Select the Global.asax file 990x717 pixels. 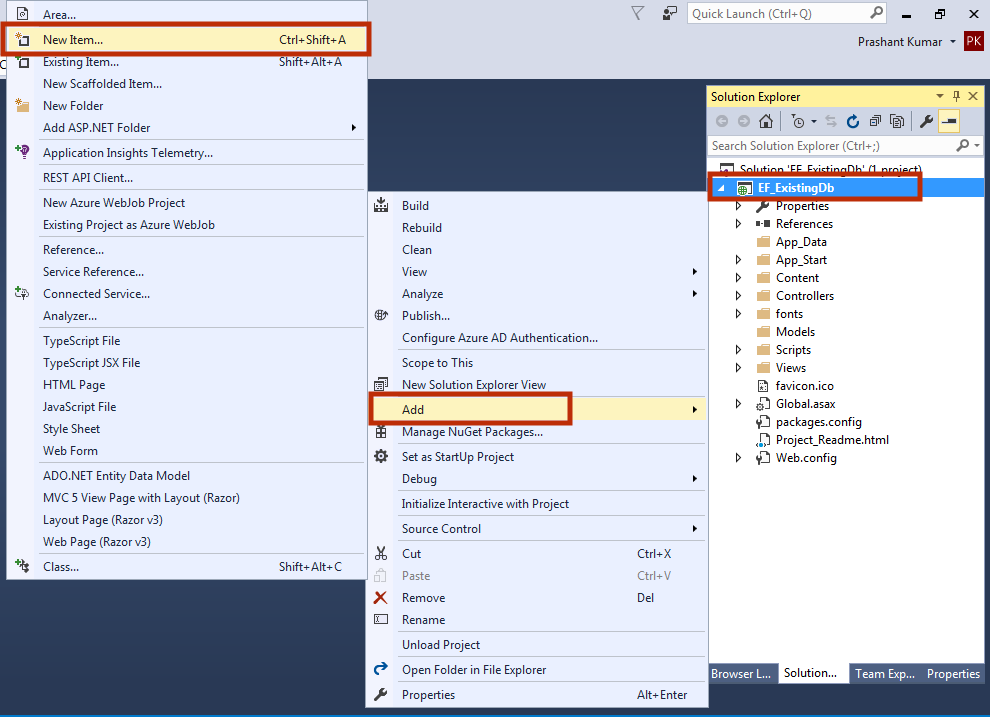805,404
